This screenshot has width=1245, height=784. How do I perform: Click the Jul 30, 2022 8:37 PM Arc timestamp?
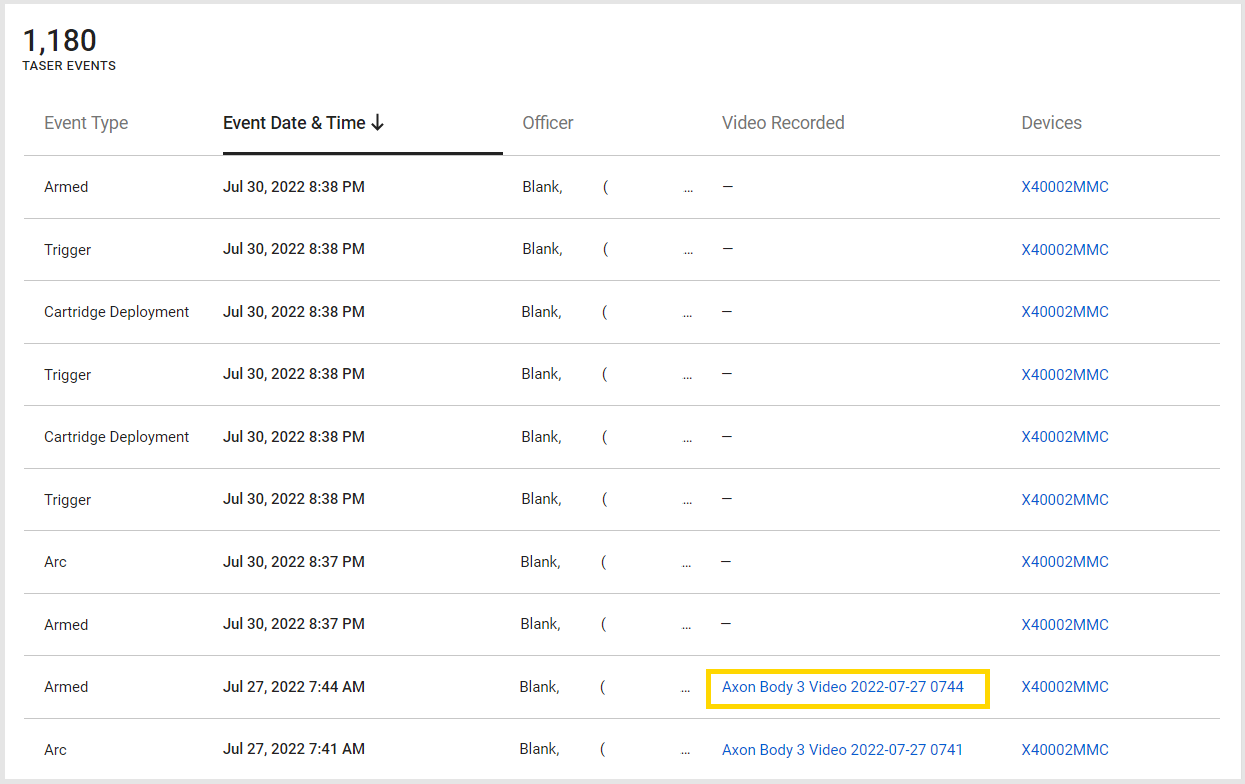coord(293,562)
